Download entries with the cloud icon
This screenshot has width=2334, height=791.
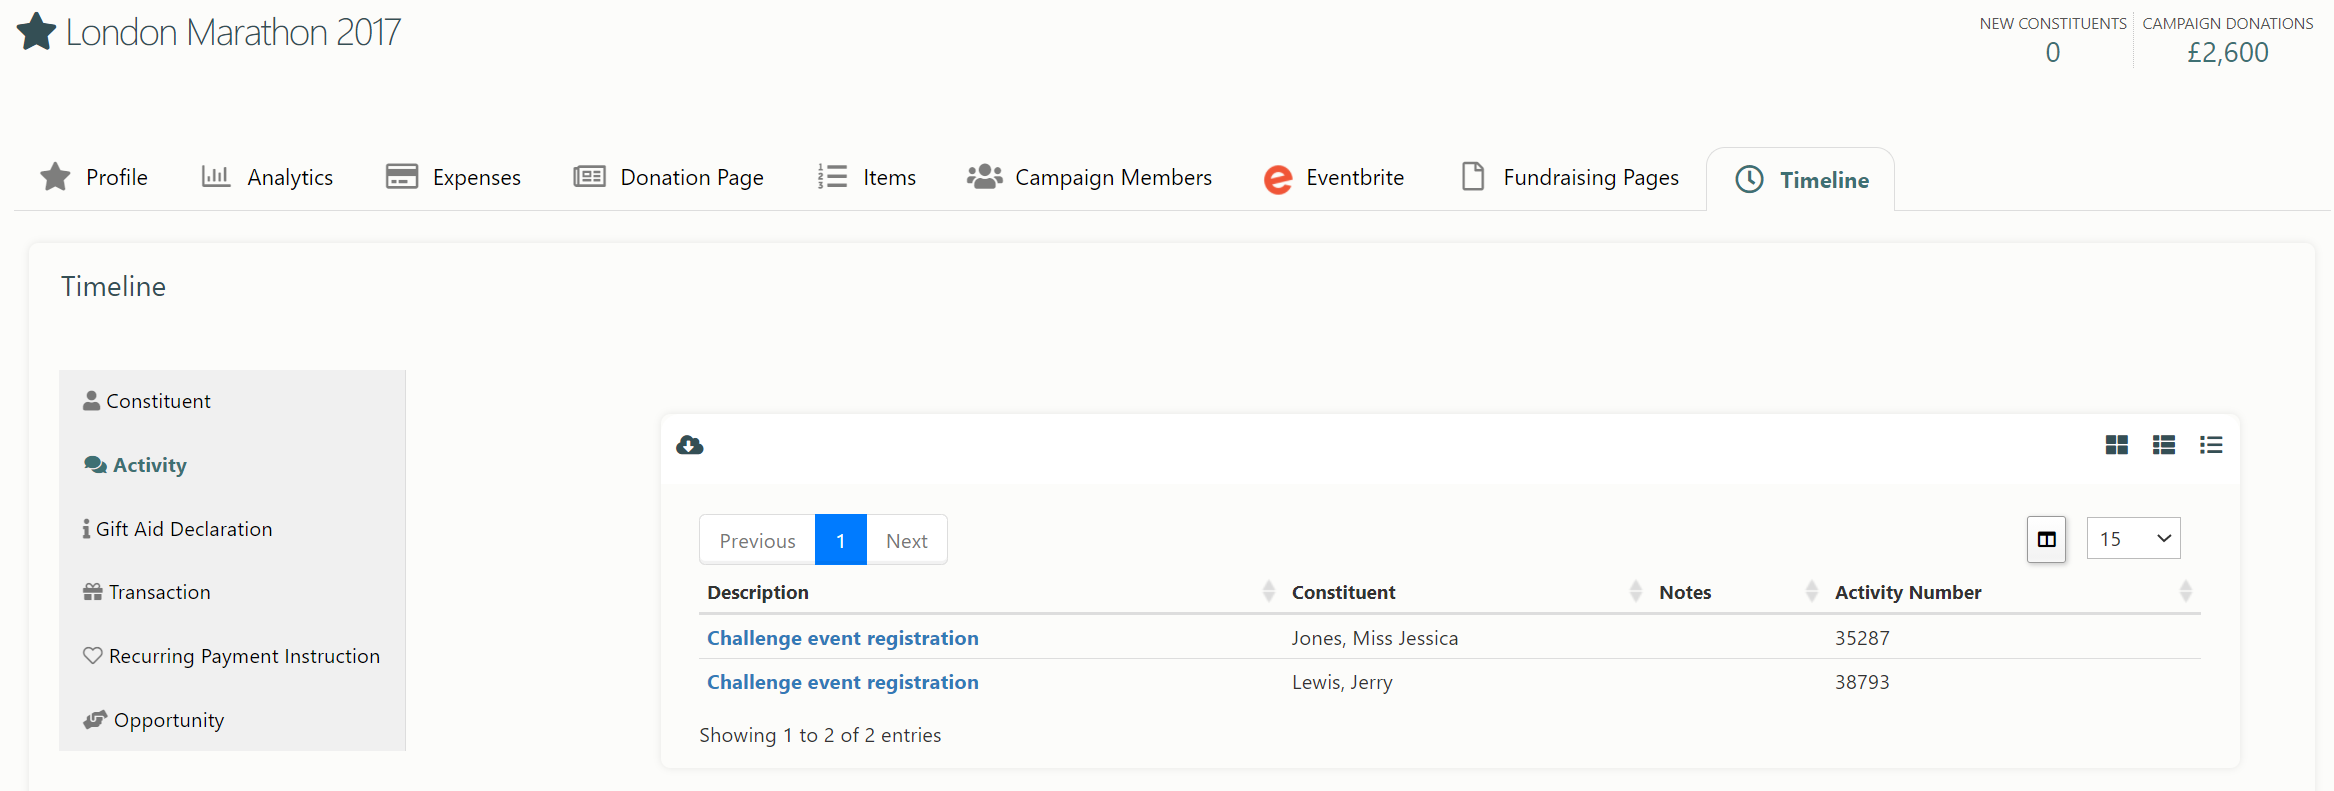tap(690, 445)
